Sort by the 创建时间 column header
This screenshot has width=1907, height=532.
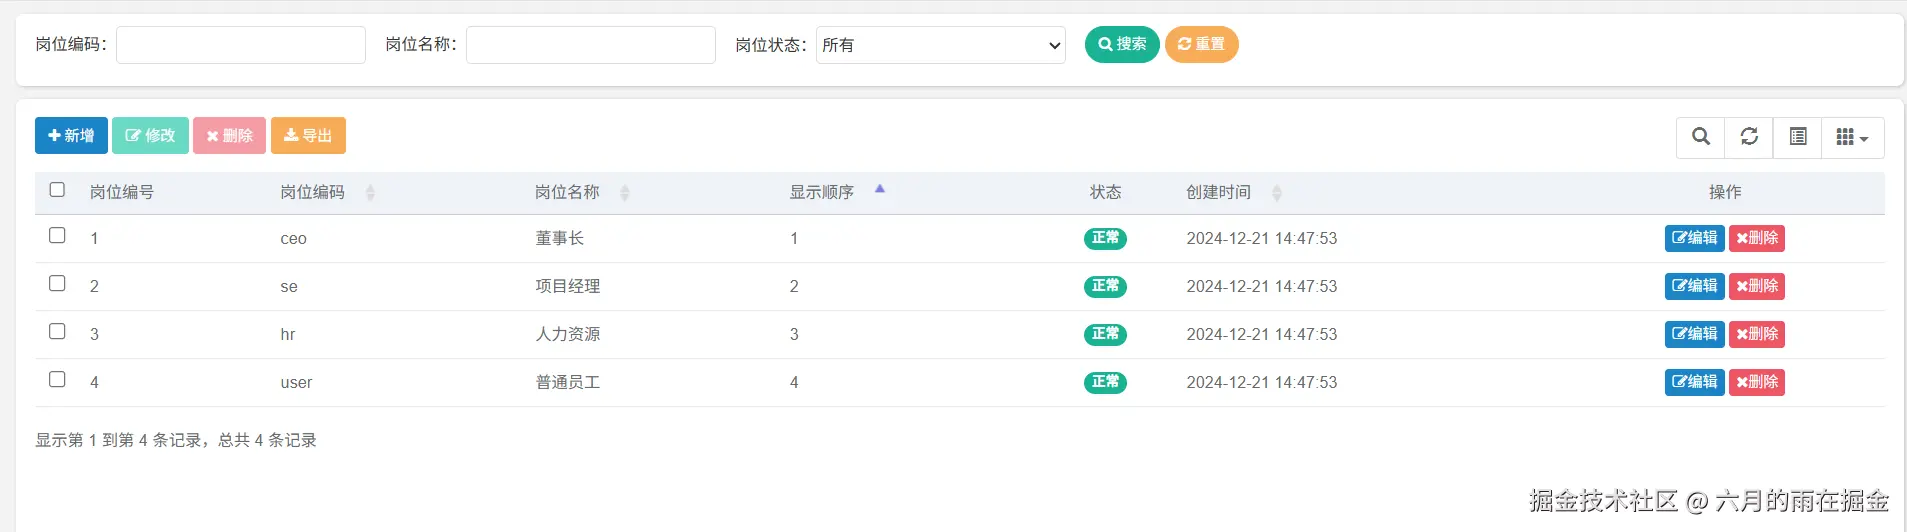(1219, 192)
